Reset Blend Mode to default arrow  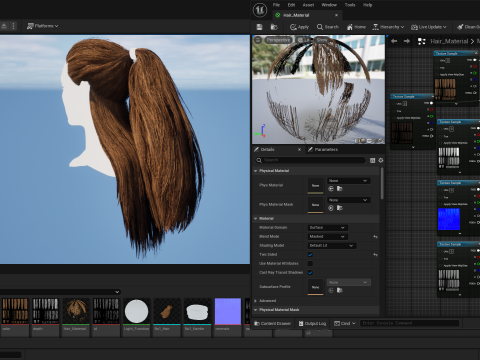tap(375, 237)
